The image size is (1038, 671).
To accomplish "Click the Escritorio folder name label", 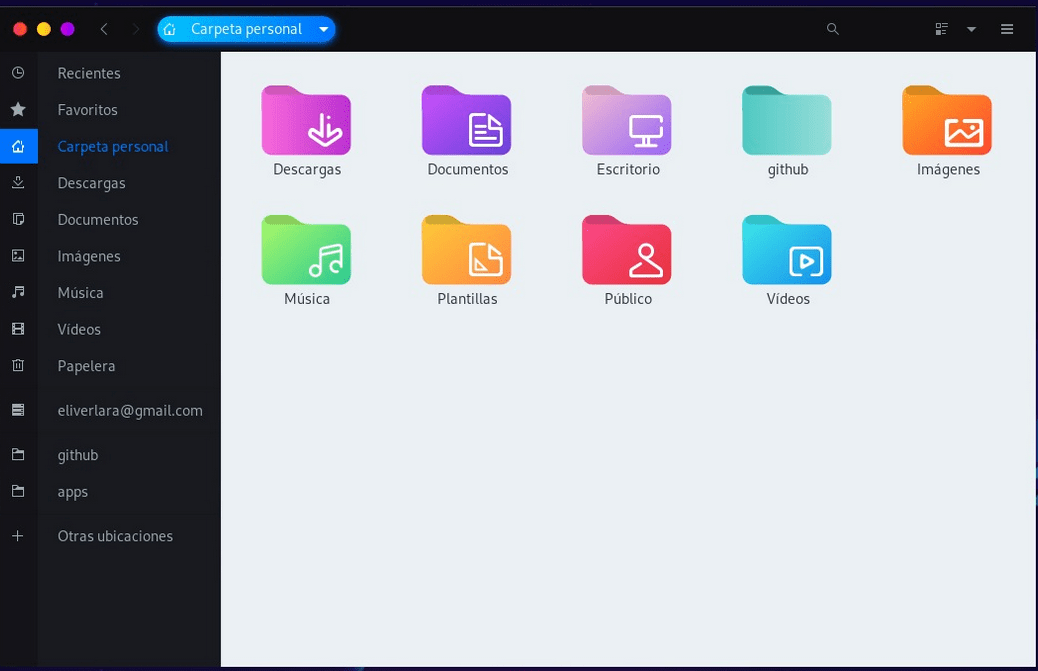I will 628,169.
